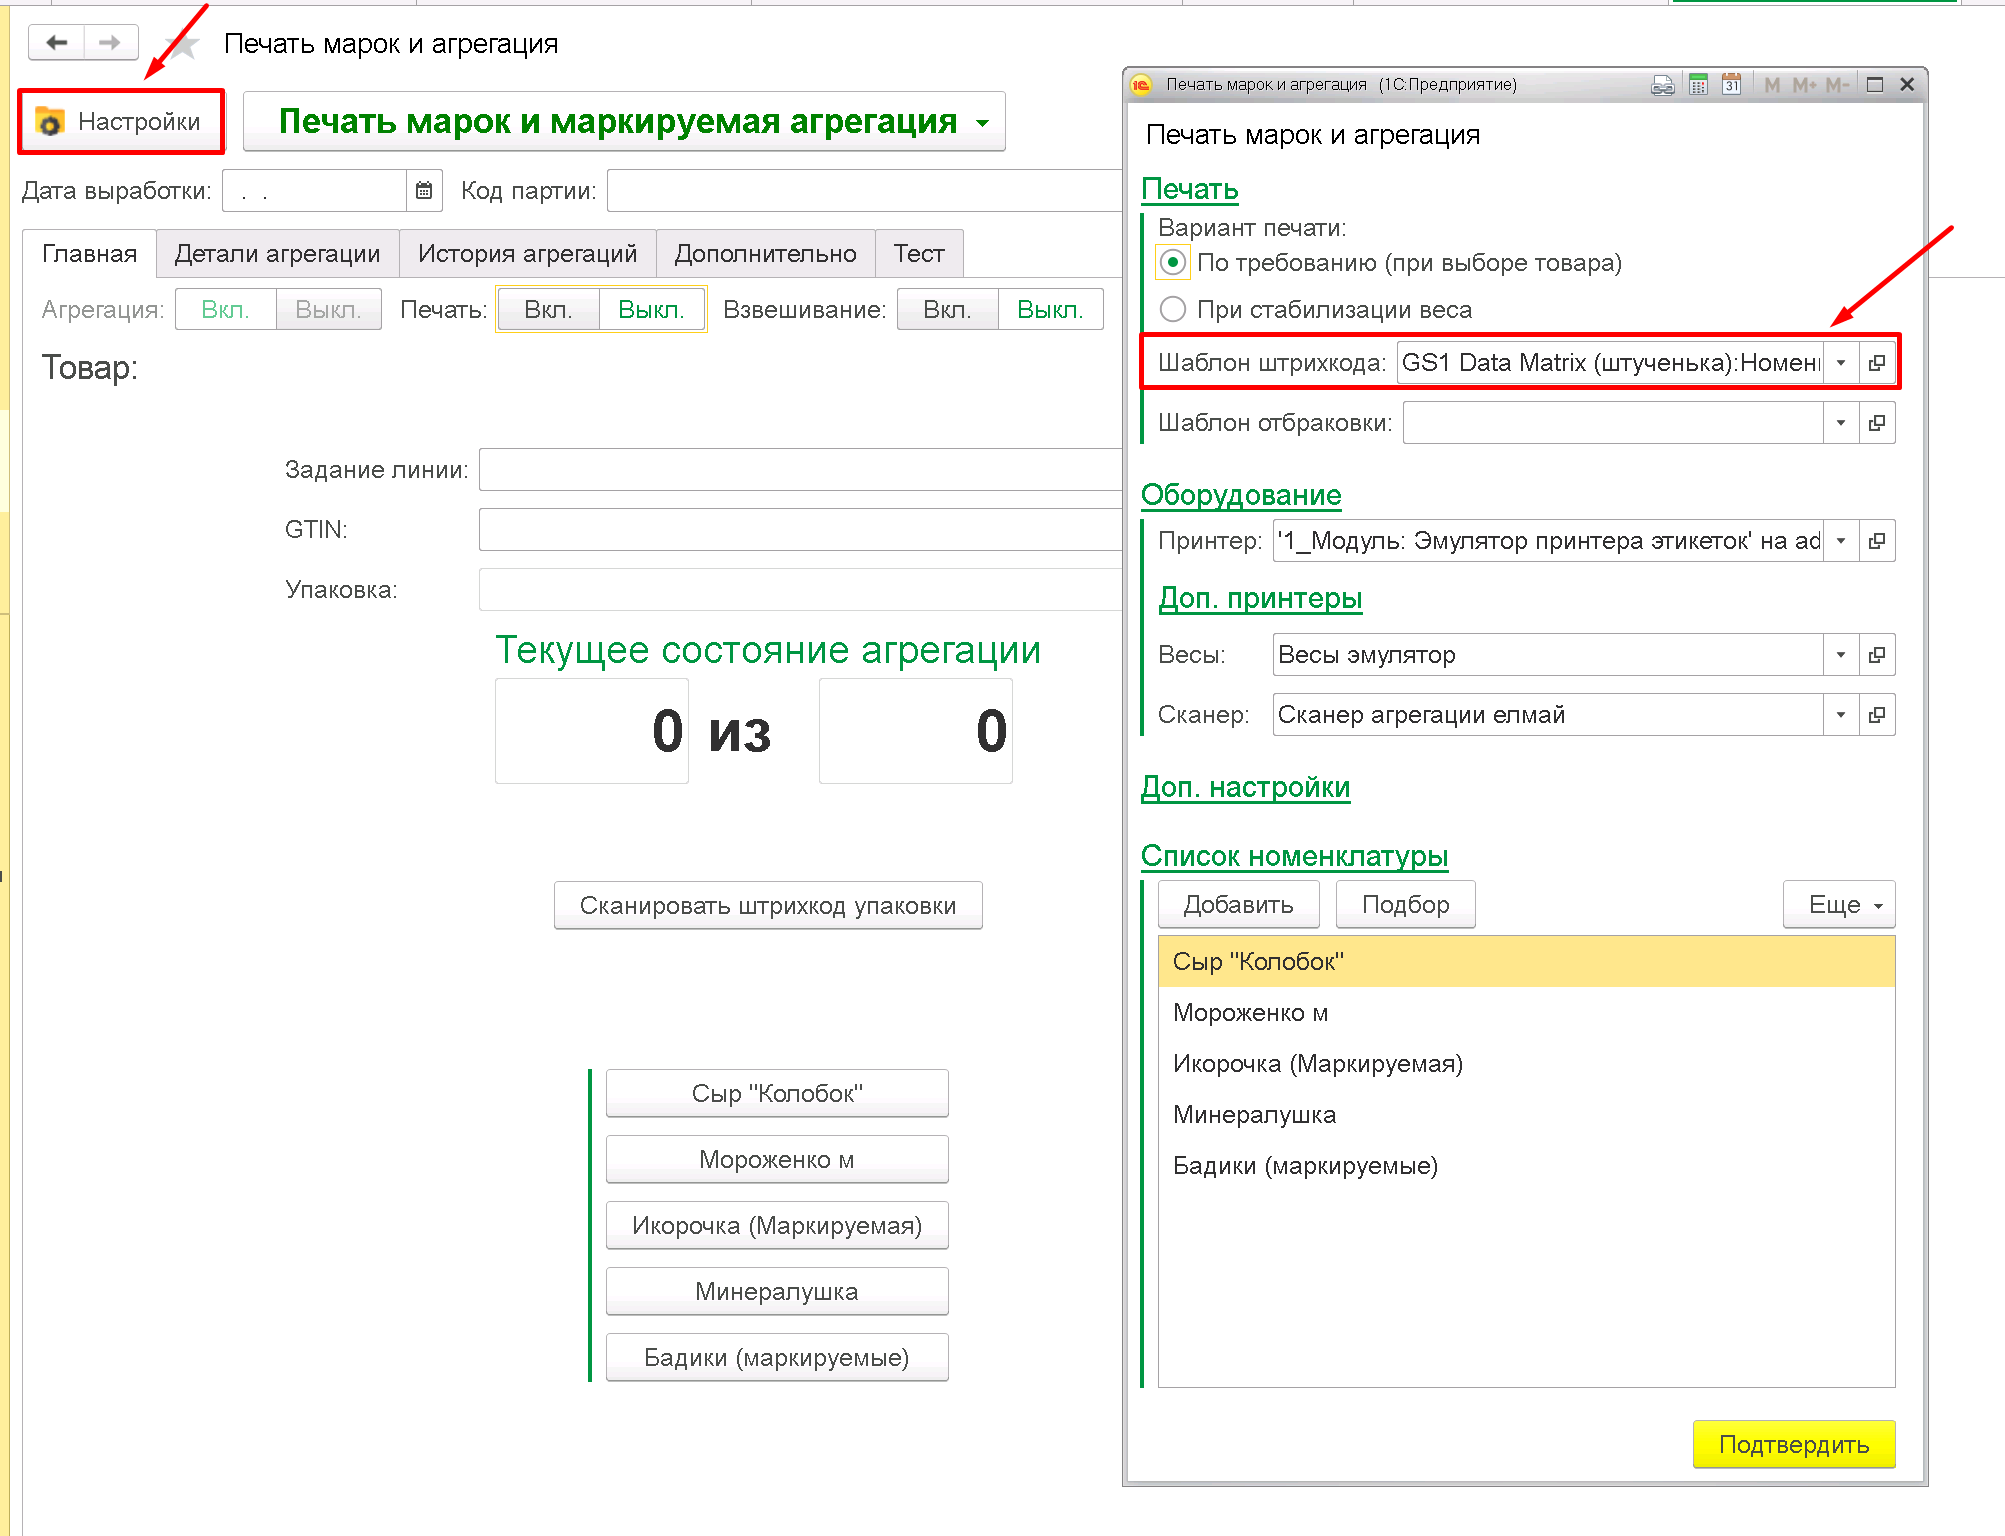The height and width of the screenshot is (1536, 2005).
Task: Open Доп. настройки link
Action: coord(1245,787)
